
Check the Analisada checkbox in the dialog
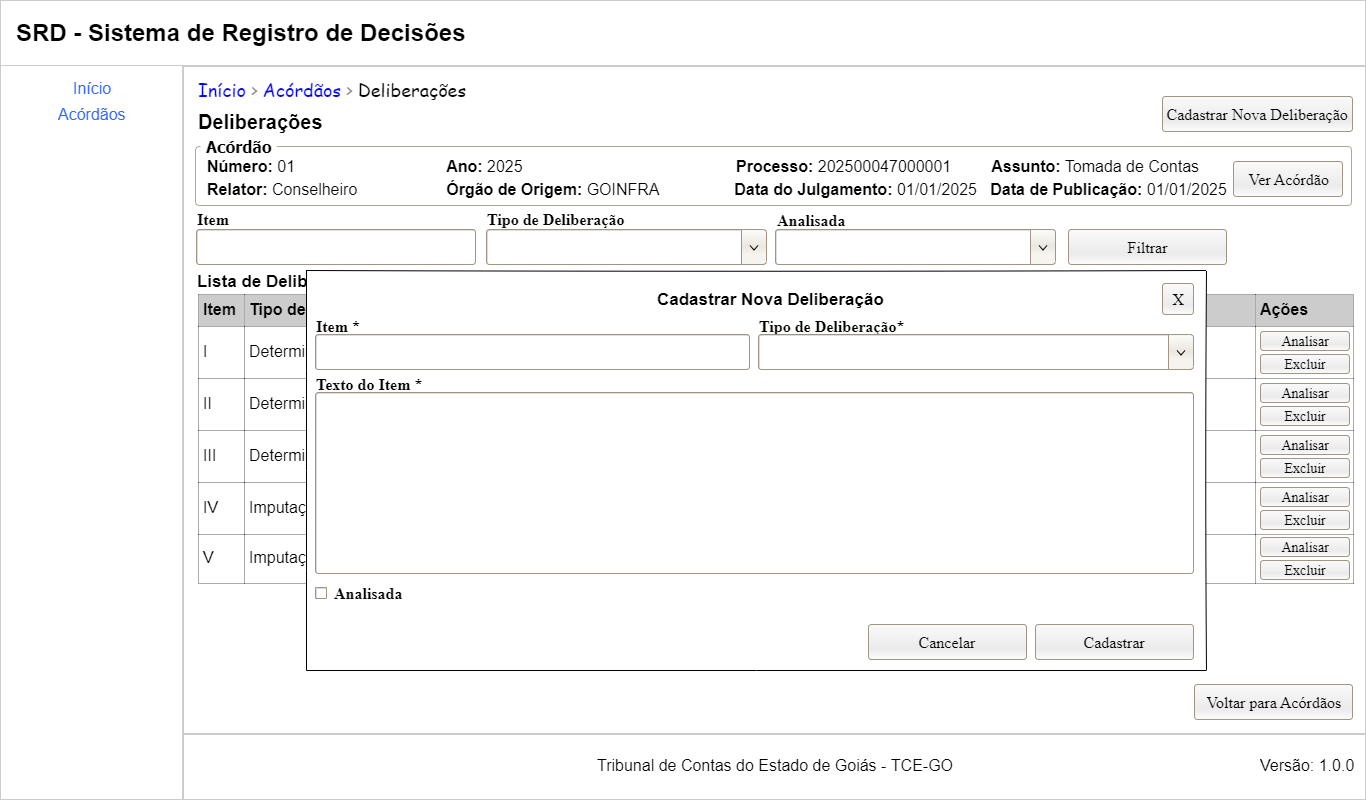point(321,593)
